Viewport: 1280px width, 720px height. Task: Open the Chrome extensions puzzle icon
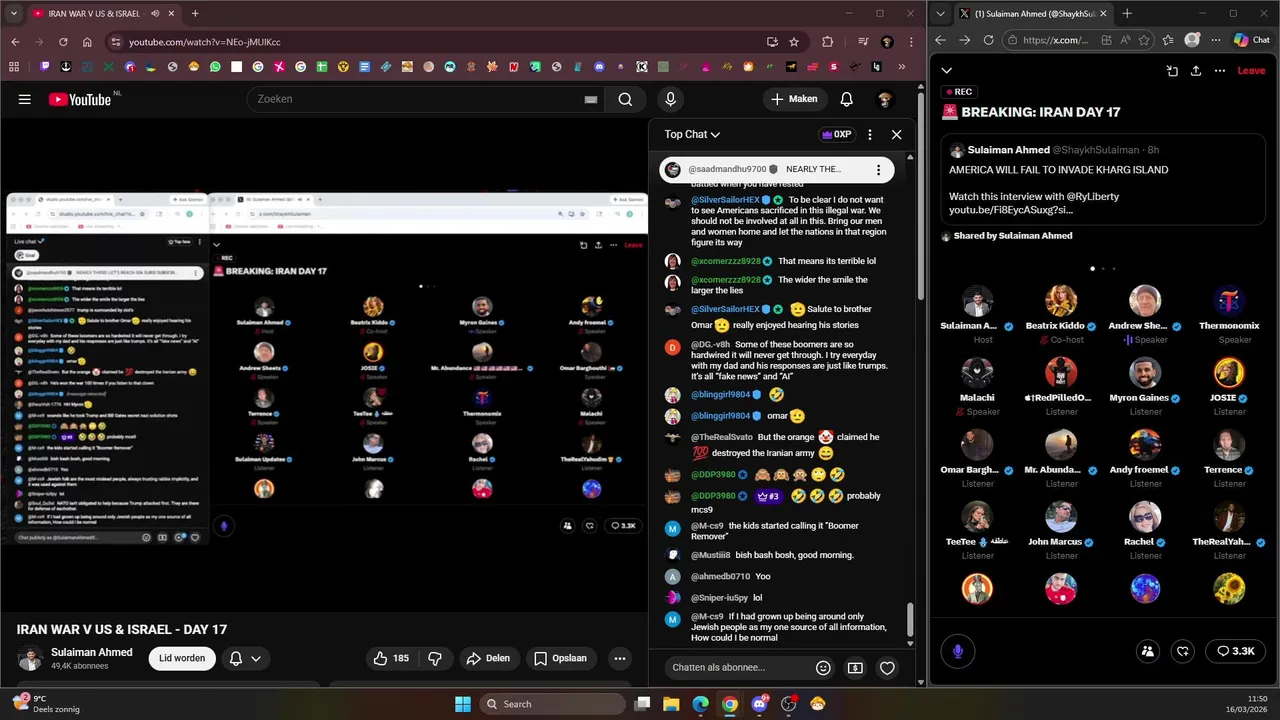pyautogui.click(x=827, y=42)
